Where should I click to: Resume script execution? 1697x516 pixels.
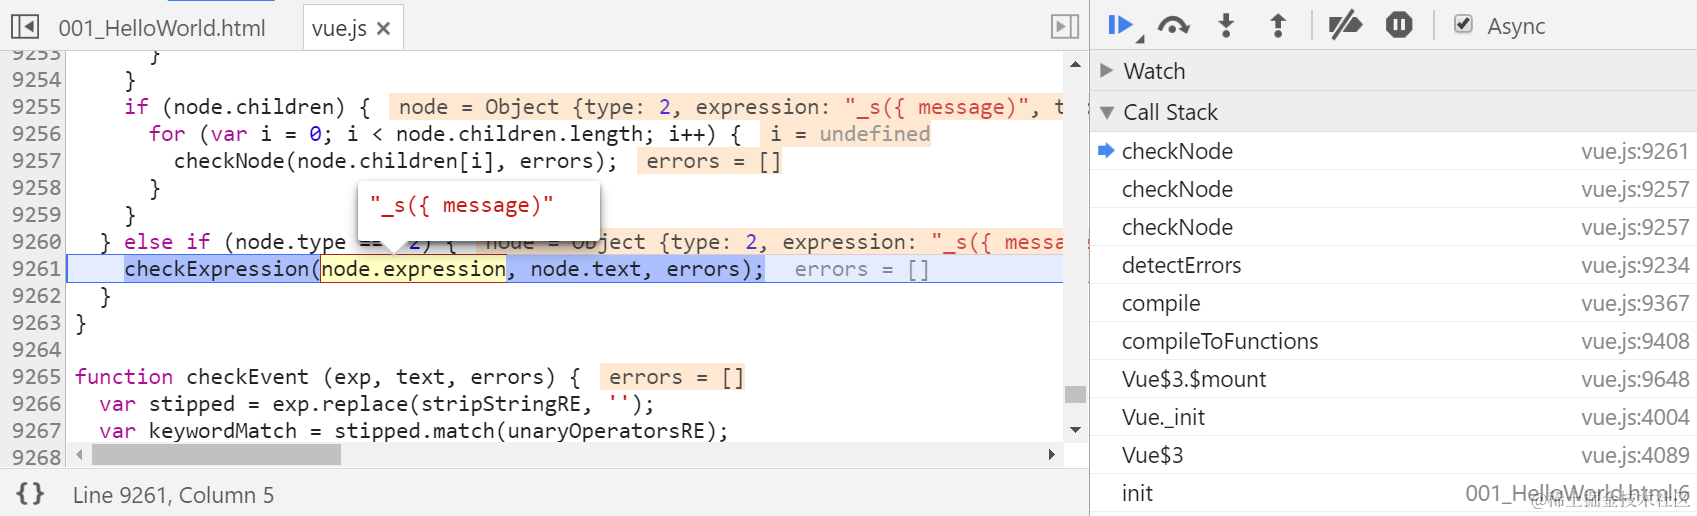(1123, 26)
